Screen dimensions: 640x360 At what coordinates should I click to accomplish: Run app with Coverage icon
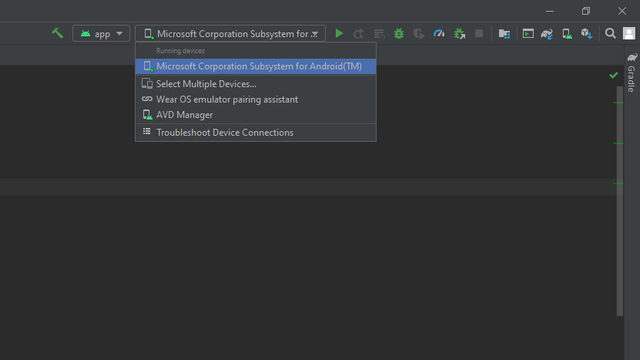click(x=419, y=33)
